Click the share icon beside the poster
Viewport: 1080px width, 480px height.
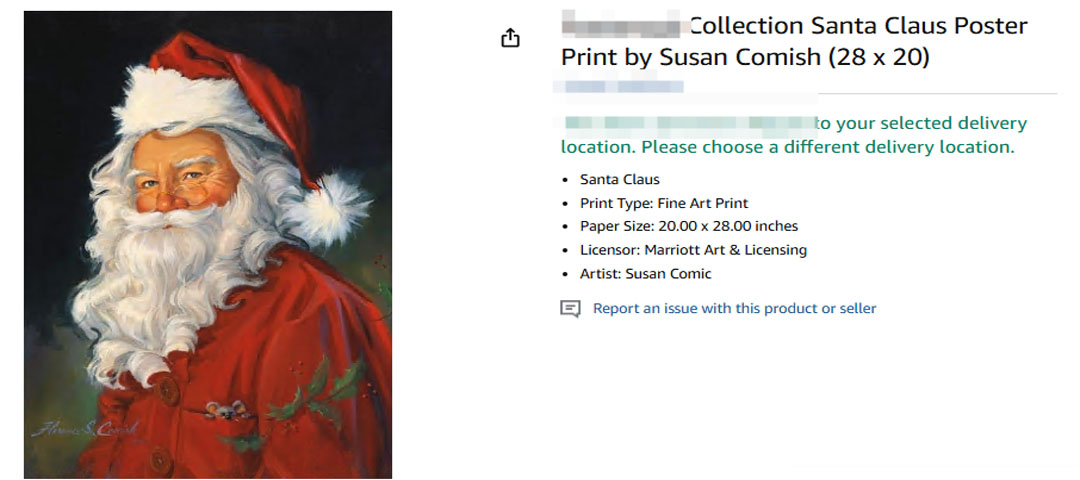coord(510,38)
